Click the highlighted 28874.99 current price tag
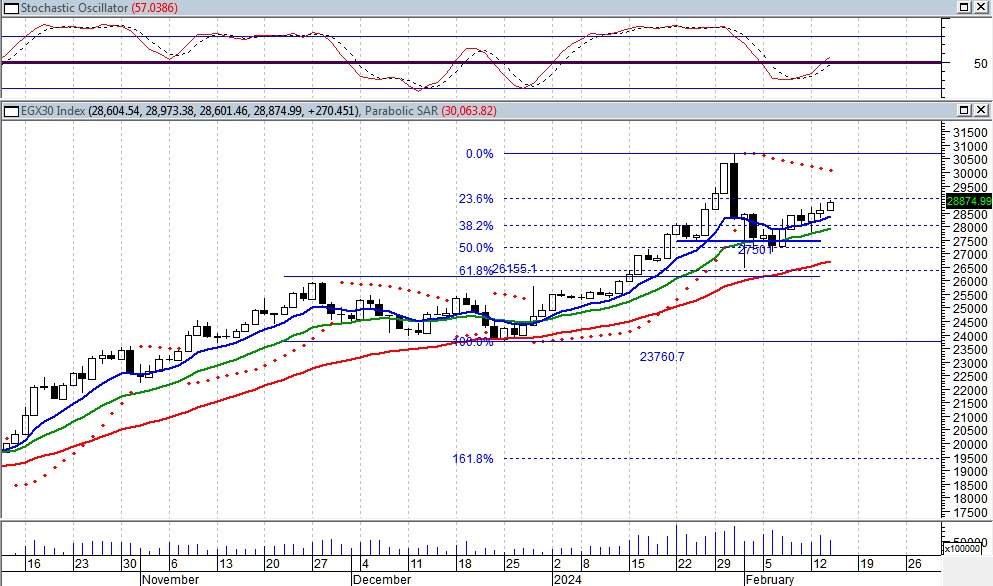993x586 pixels. coord(967,201)
